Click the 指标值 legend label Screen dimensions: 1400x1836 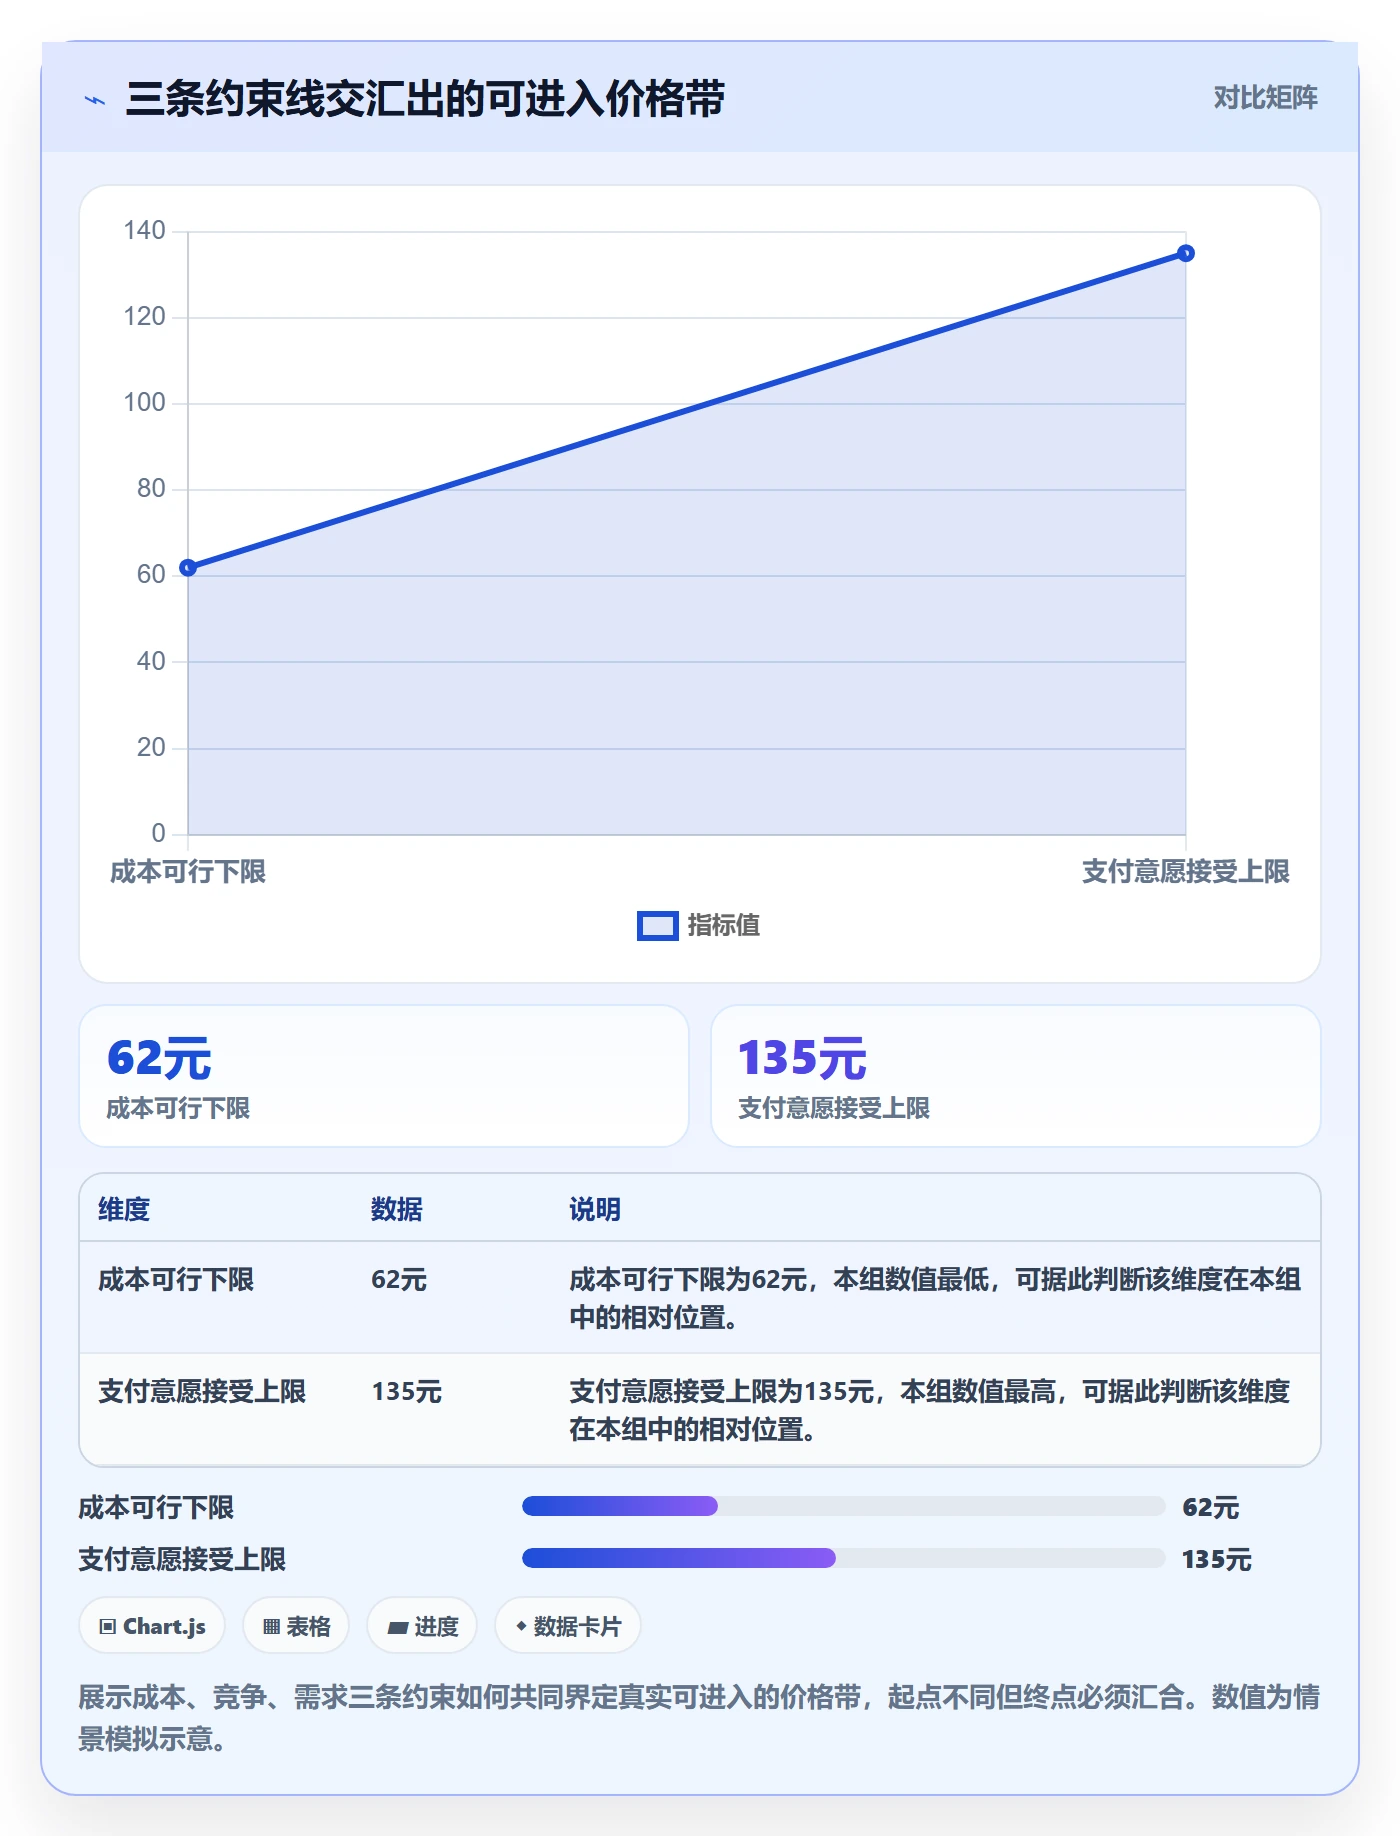(724, 926)
